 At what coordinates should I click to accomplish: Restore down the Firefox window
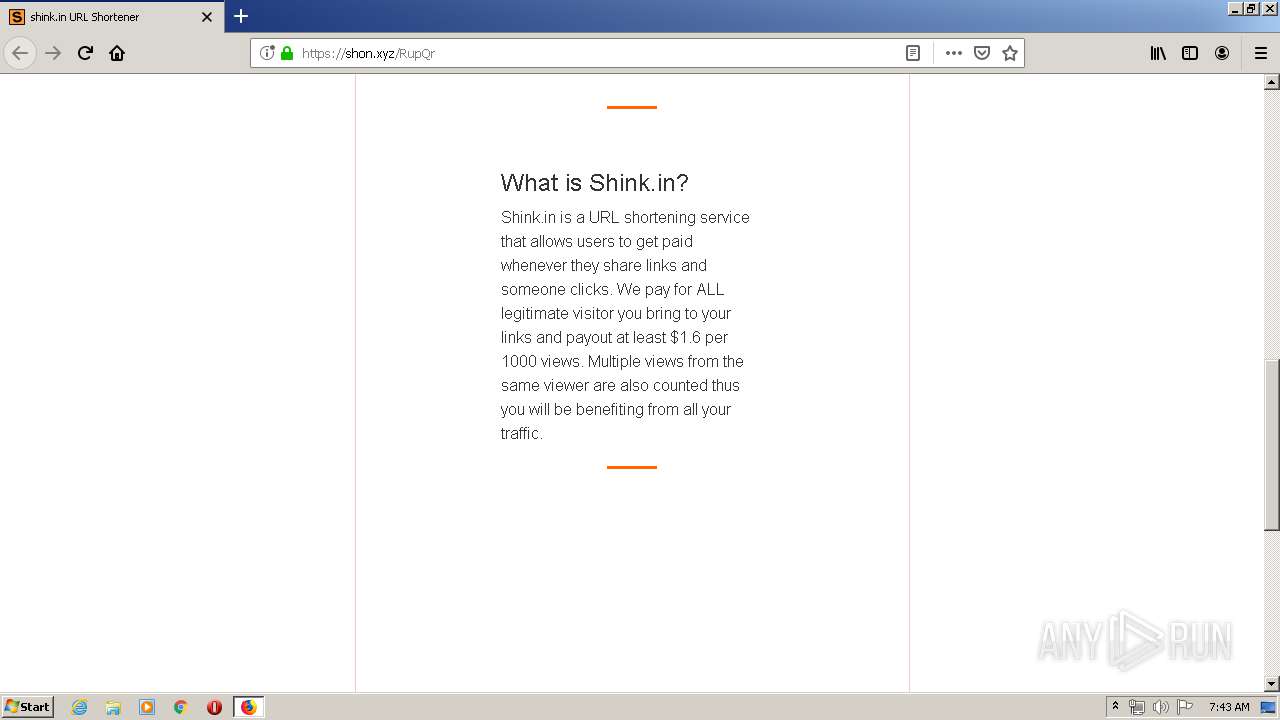point(1252,8)
